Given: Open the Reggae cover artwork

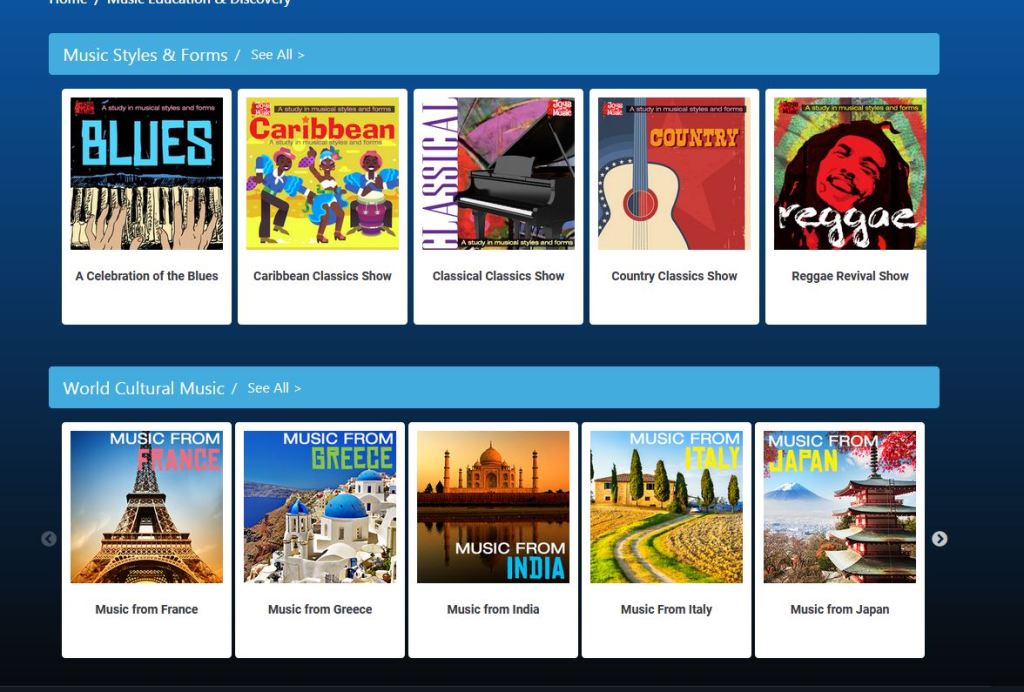Looking at the screenshot, I should coord(849,173).
